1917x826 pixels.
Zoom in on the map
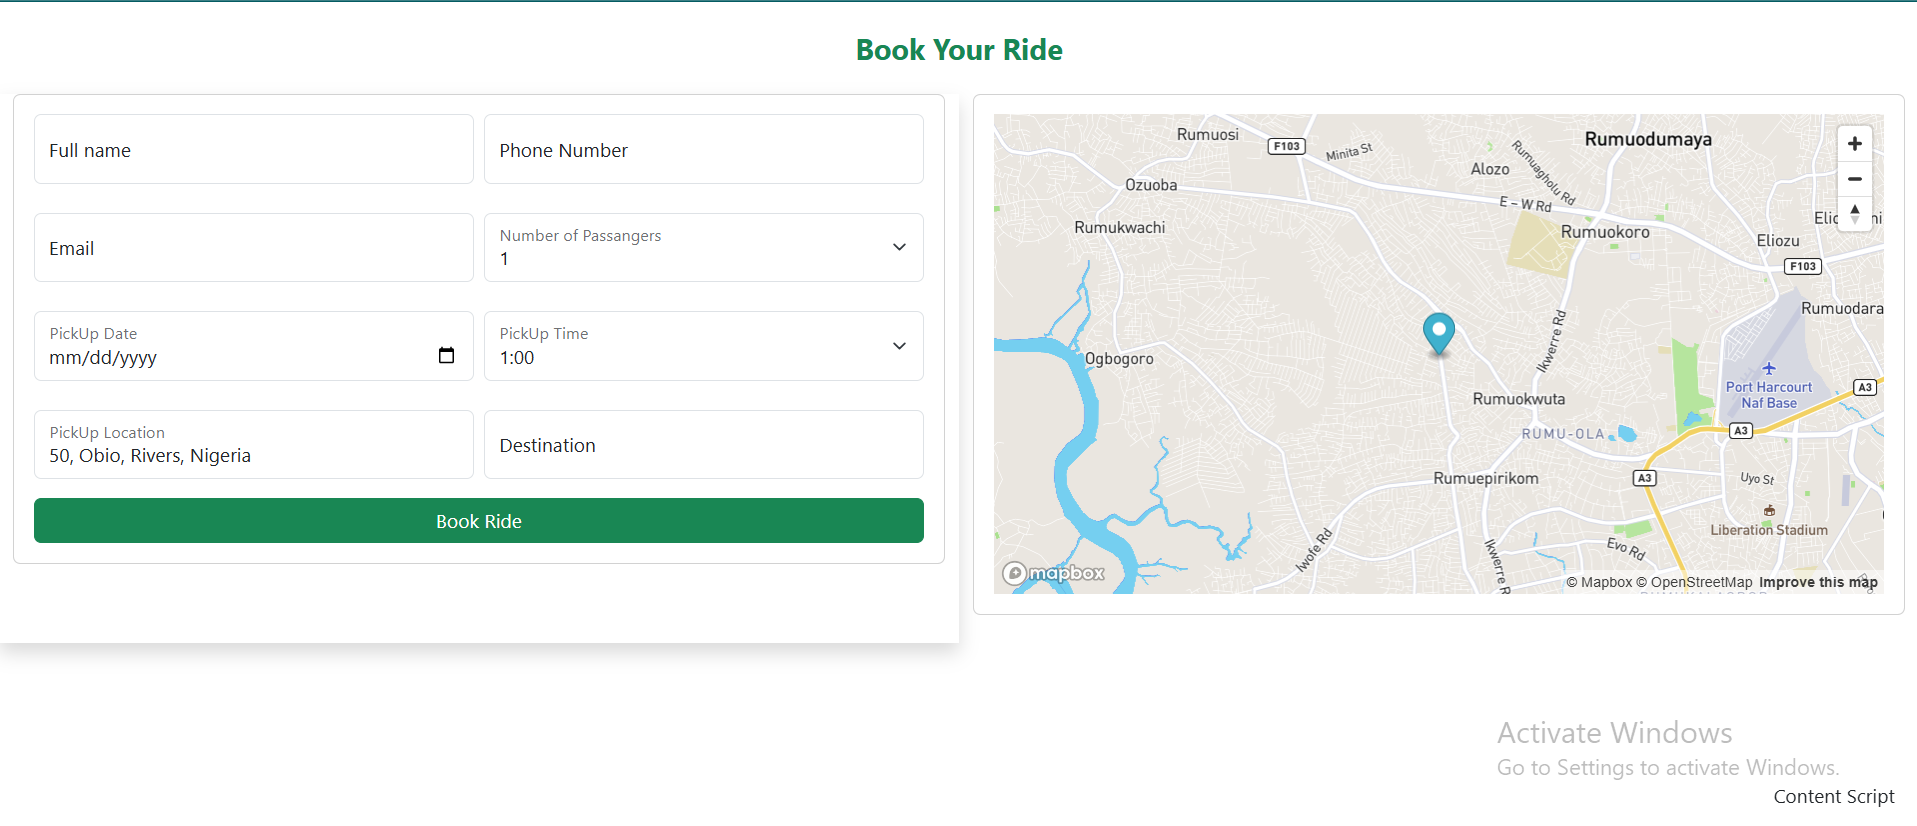[x=1854, y=144]
